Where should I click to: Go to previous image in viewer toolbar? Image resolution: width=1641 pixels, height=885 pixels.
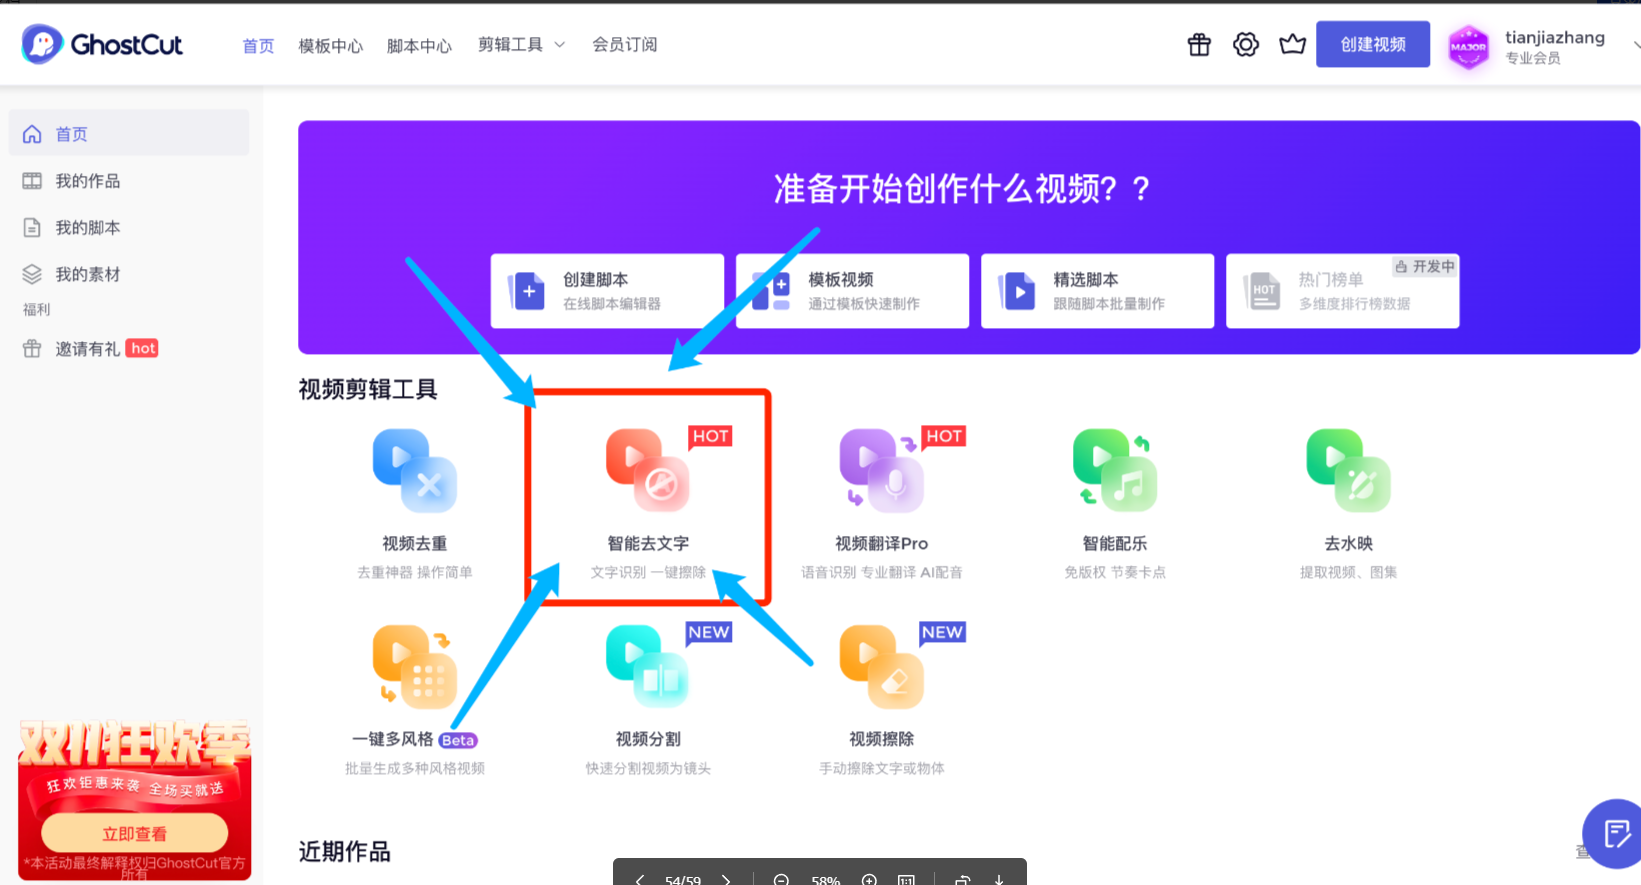tap(640, 879)
